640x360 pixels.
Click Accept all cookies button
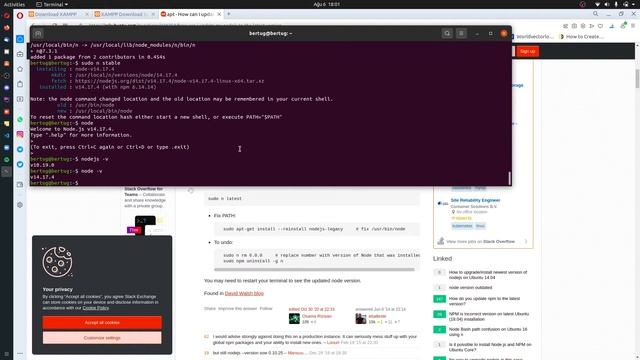click(102, 322)
